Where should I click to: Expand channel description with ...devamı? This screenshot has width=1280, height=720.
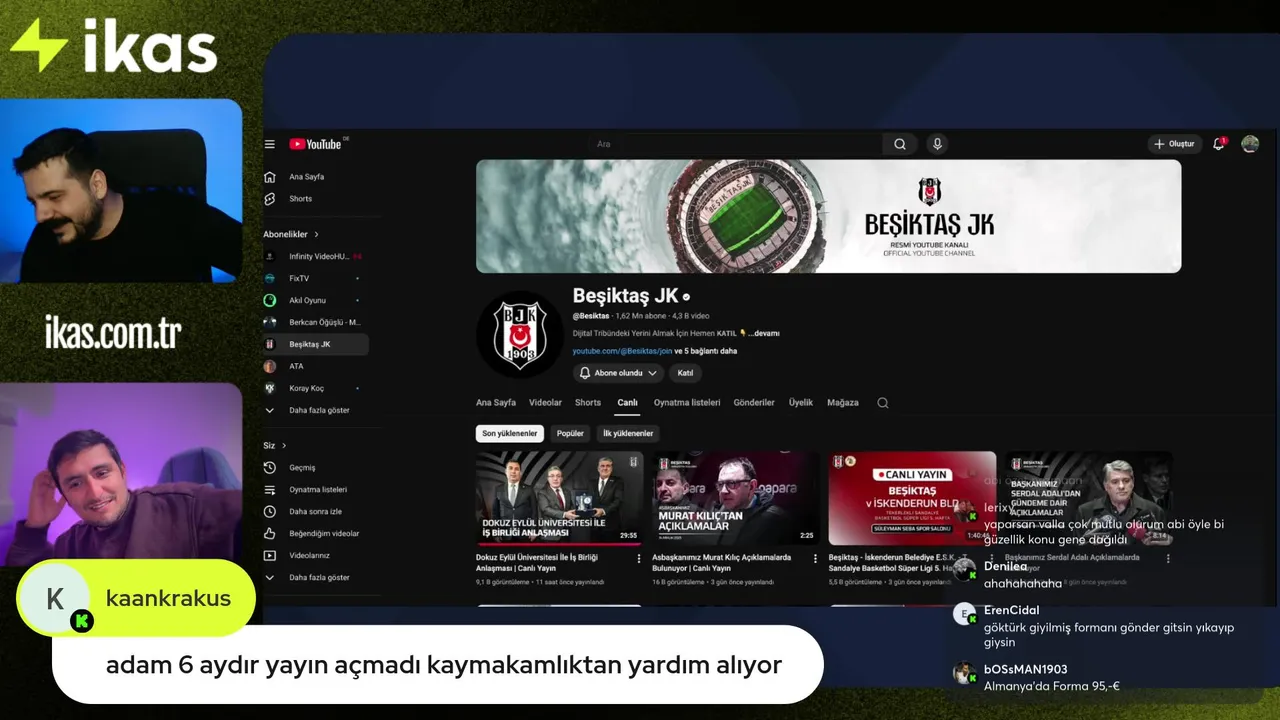764,333
